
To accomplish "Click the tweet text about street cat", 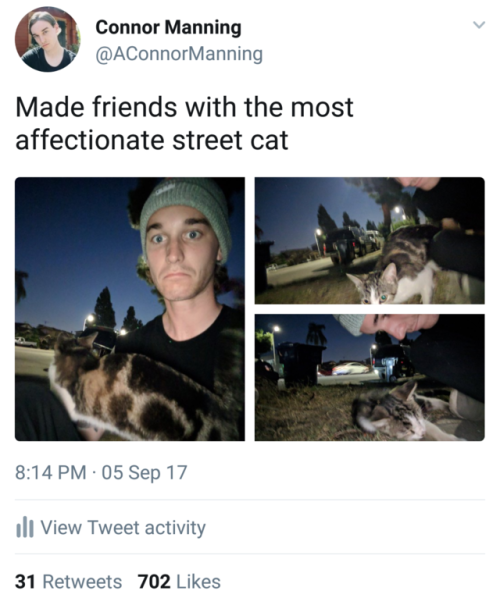I will coord(185,124).
